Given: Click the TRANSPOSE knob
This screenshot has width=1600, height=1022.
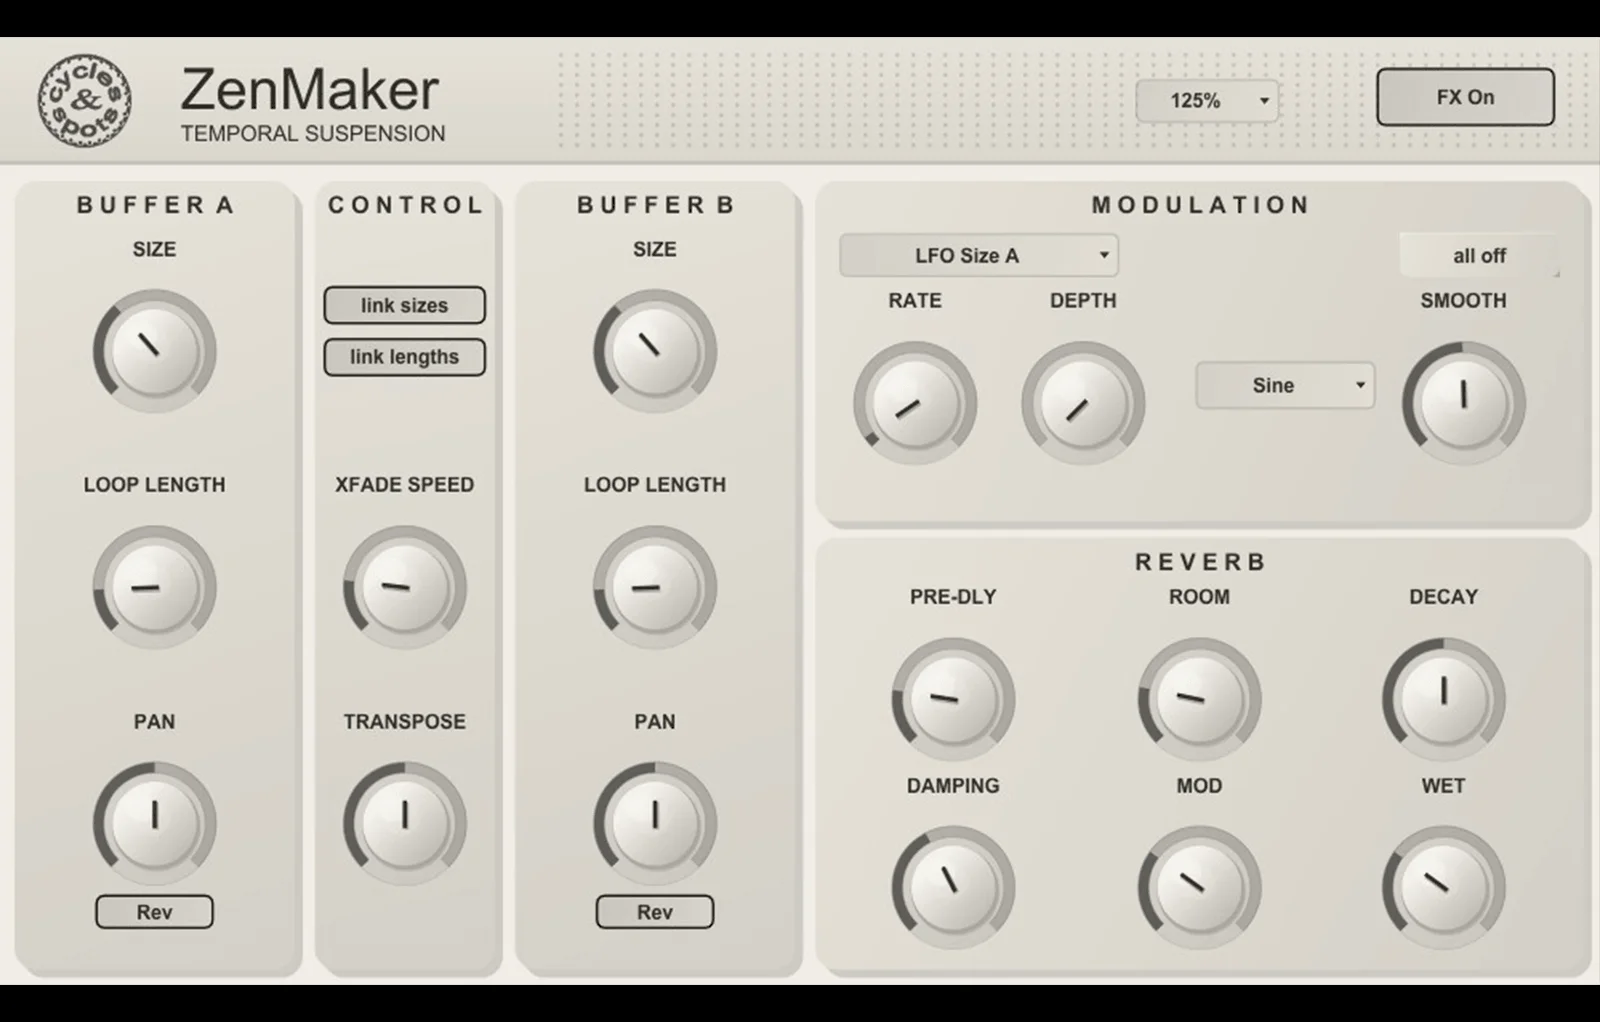Looking at the screenshot, I should [404, 823].
